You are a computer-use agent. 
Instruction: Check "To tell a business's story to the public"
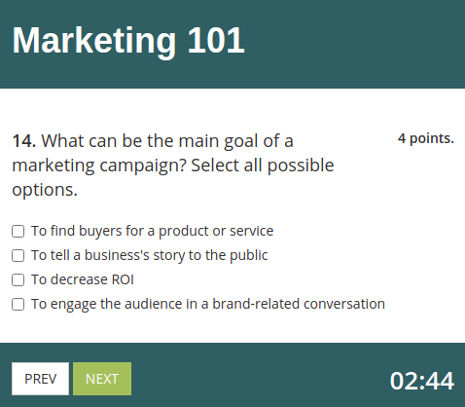click(x=18, y=256)
